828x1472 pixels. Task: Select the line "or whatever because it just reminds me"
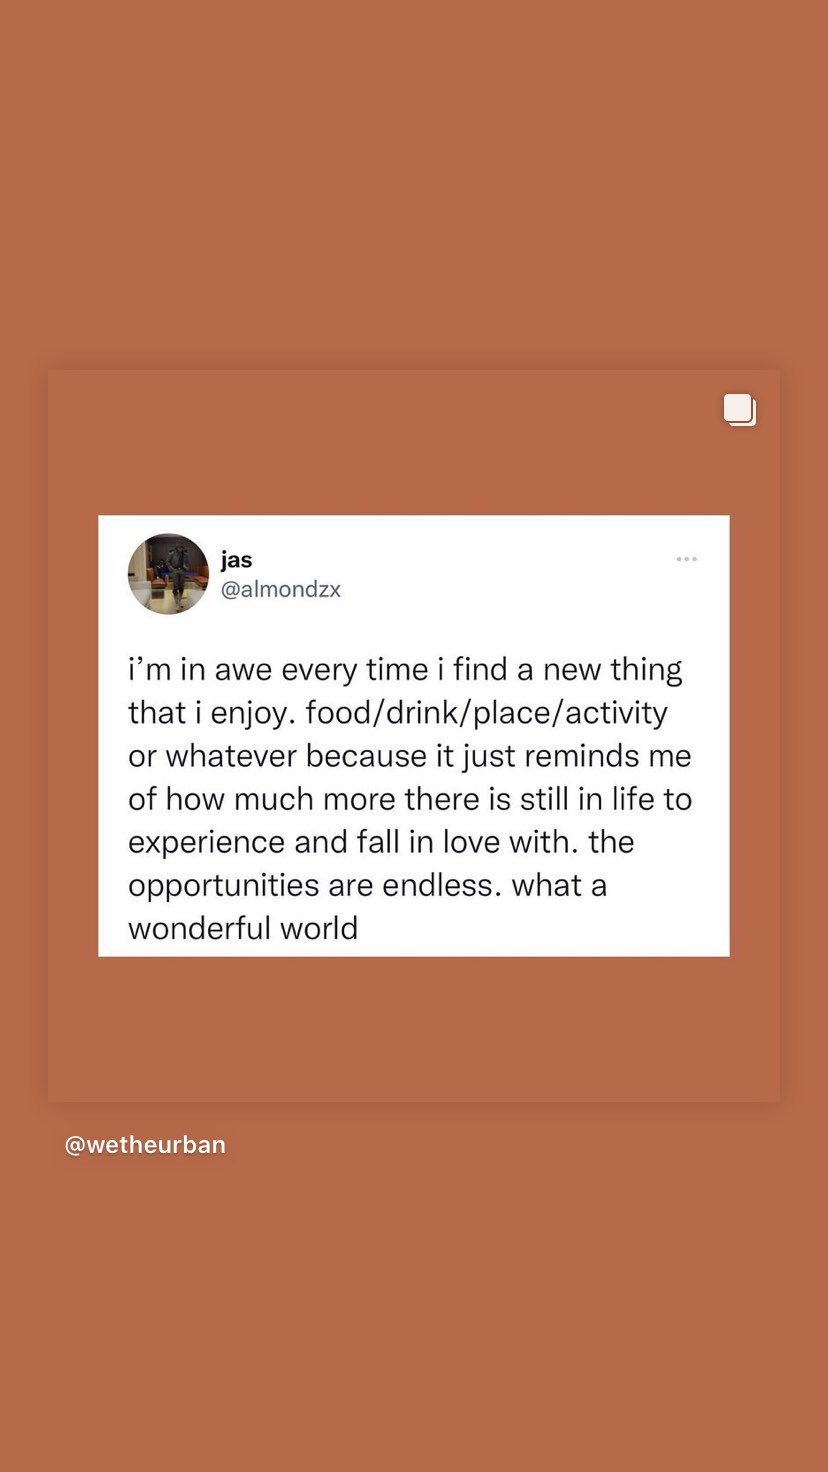tap(410, 756)
